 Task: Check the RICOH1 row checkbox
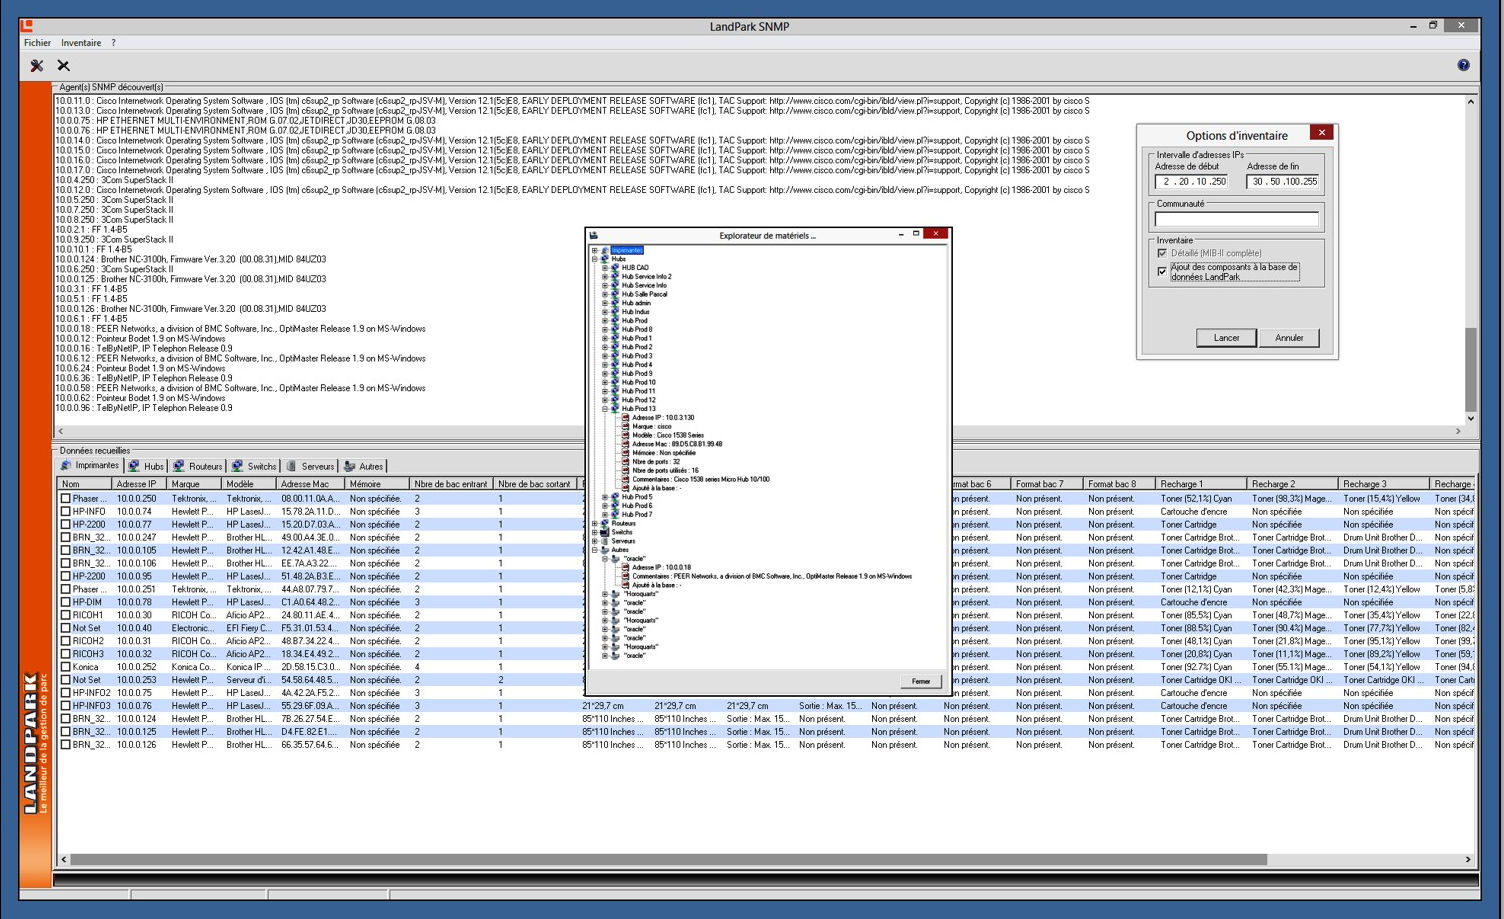[x=66, y=615]
